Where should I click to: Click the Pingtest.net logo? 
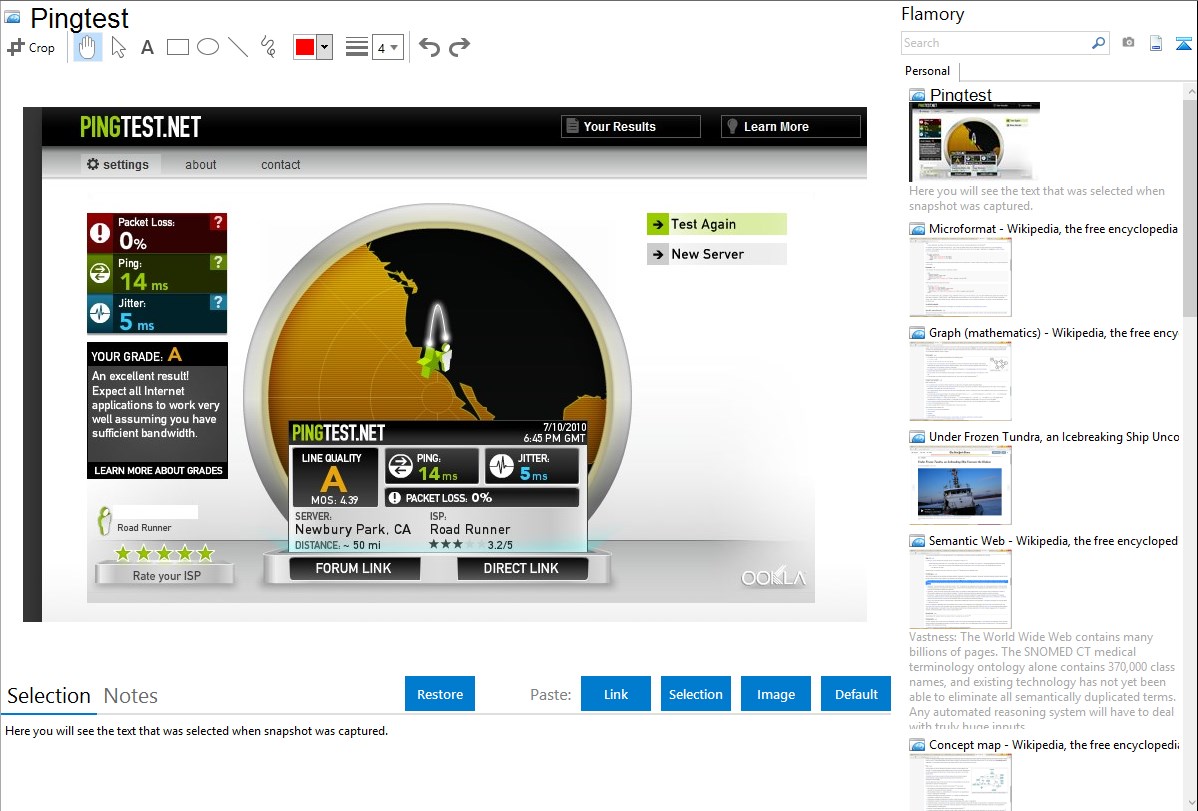click(141, 127)
